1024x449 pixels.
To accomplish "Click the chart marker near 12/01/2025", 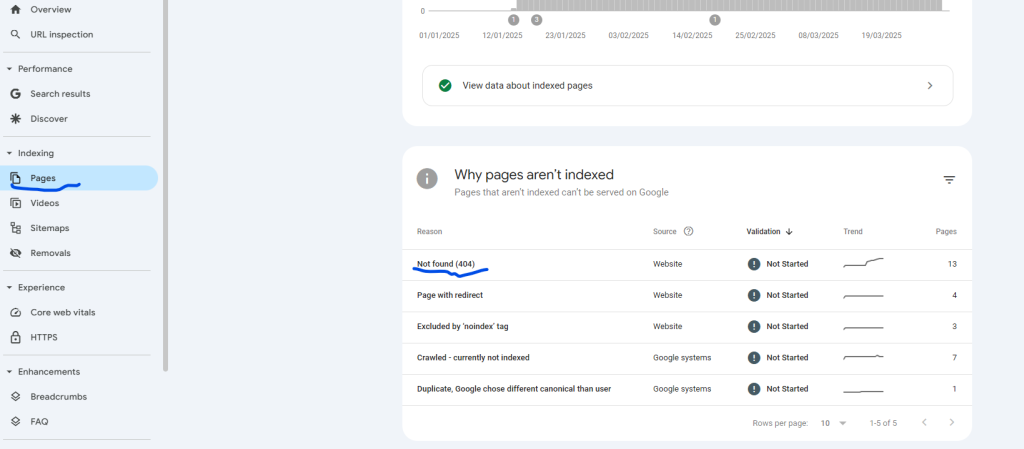I will tap(513, 20).
